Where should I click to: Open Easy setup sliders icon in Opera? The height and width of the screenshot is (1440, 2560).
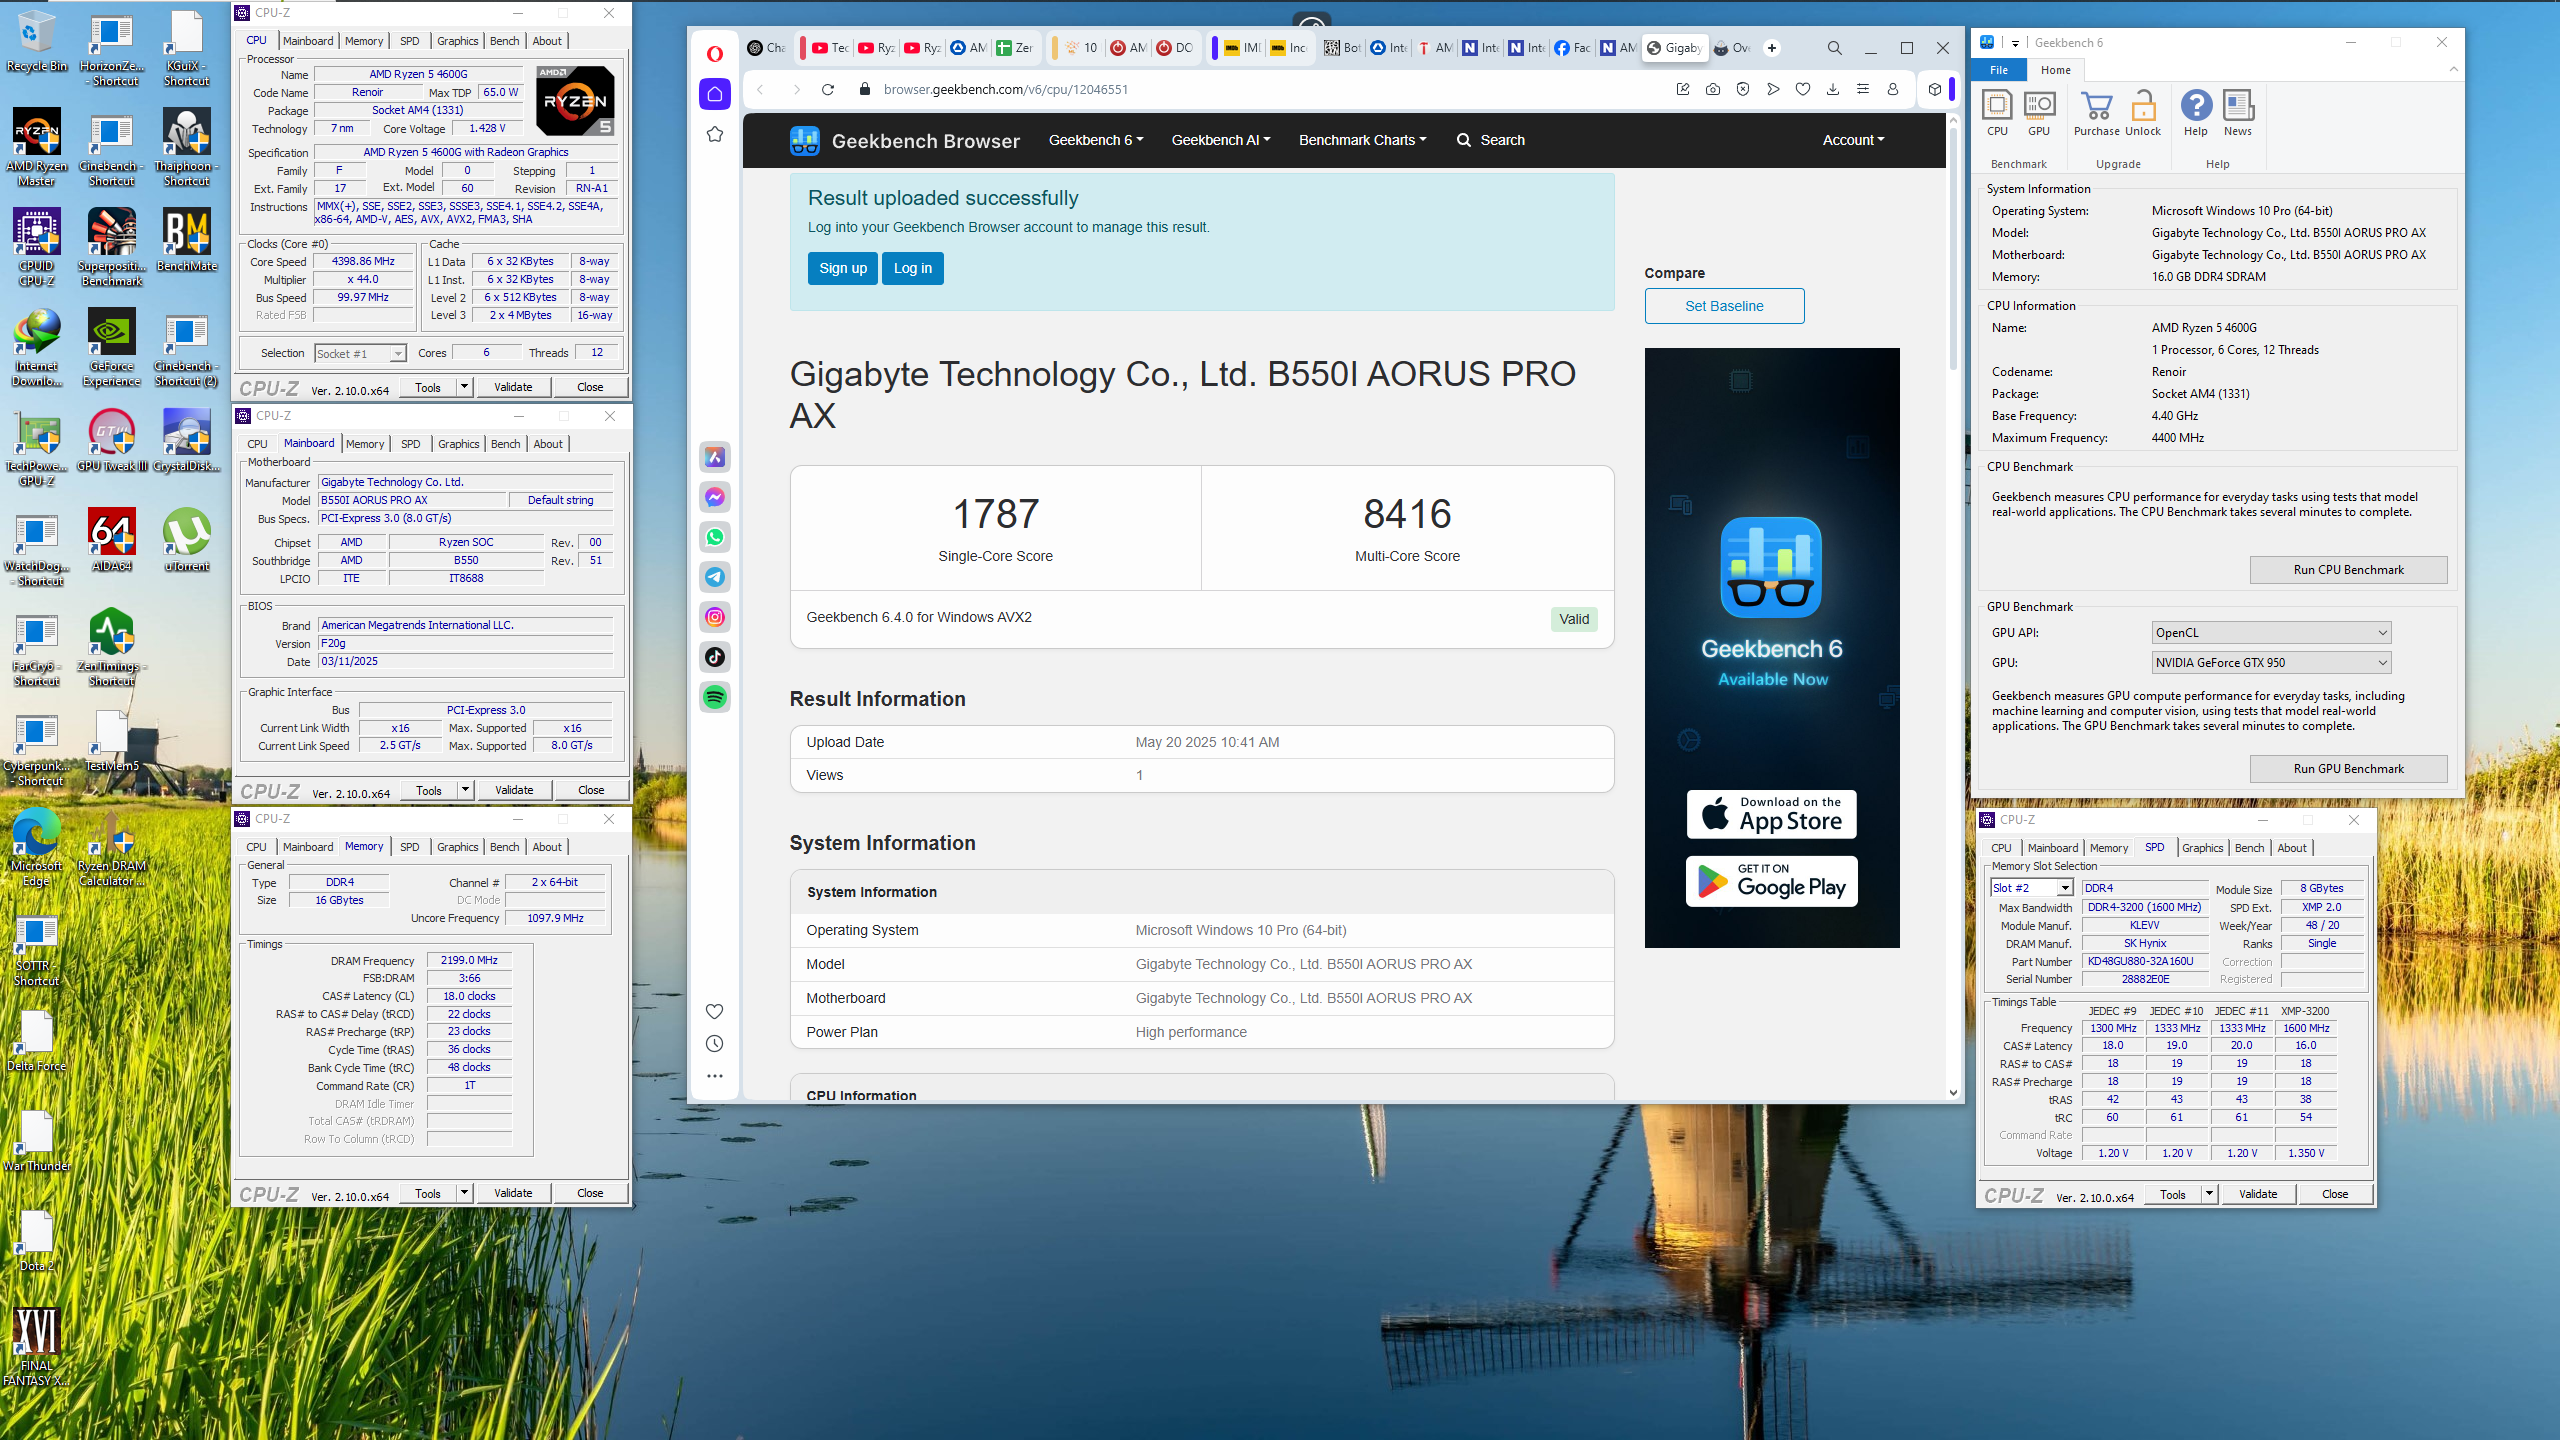tap(1863, 89)
